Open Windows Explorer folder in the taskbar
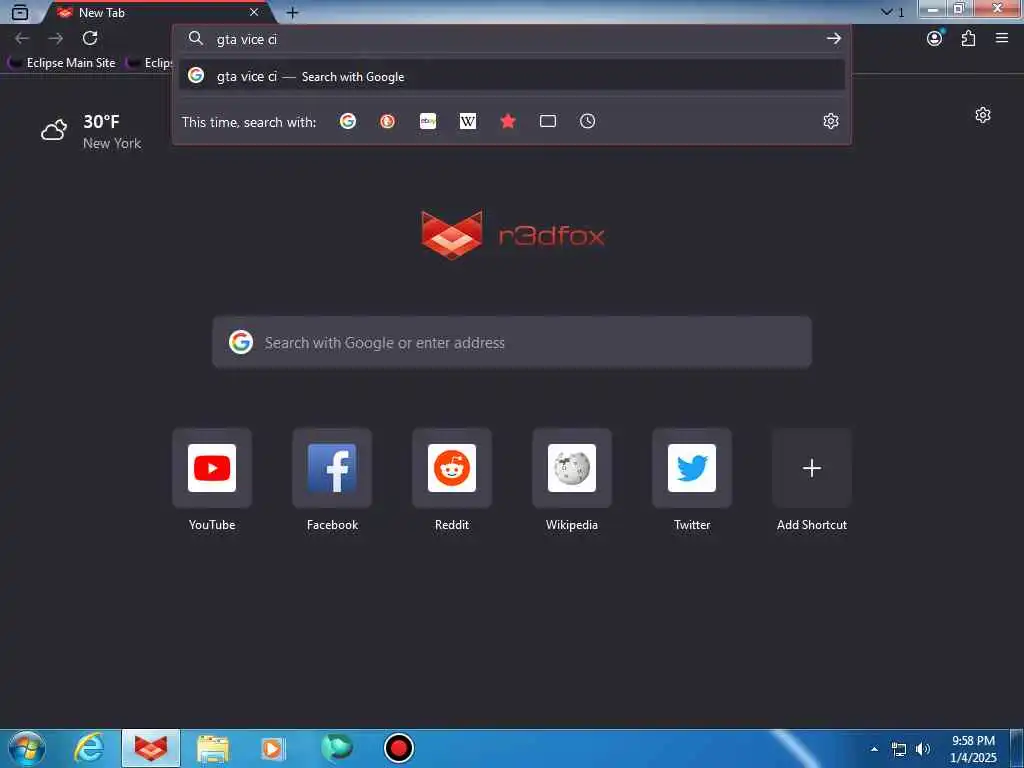This screenshot has width=1024, height=768. [213, 748]
